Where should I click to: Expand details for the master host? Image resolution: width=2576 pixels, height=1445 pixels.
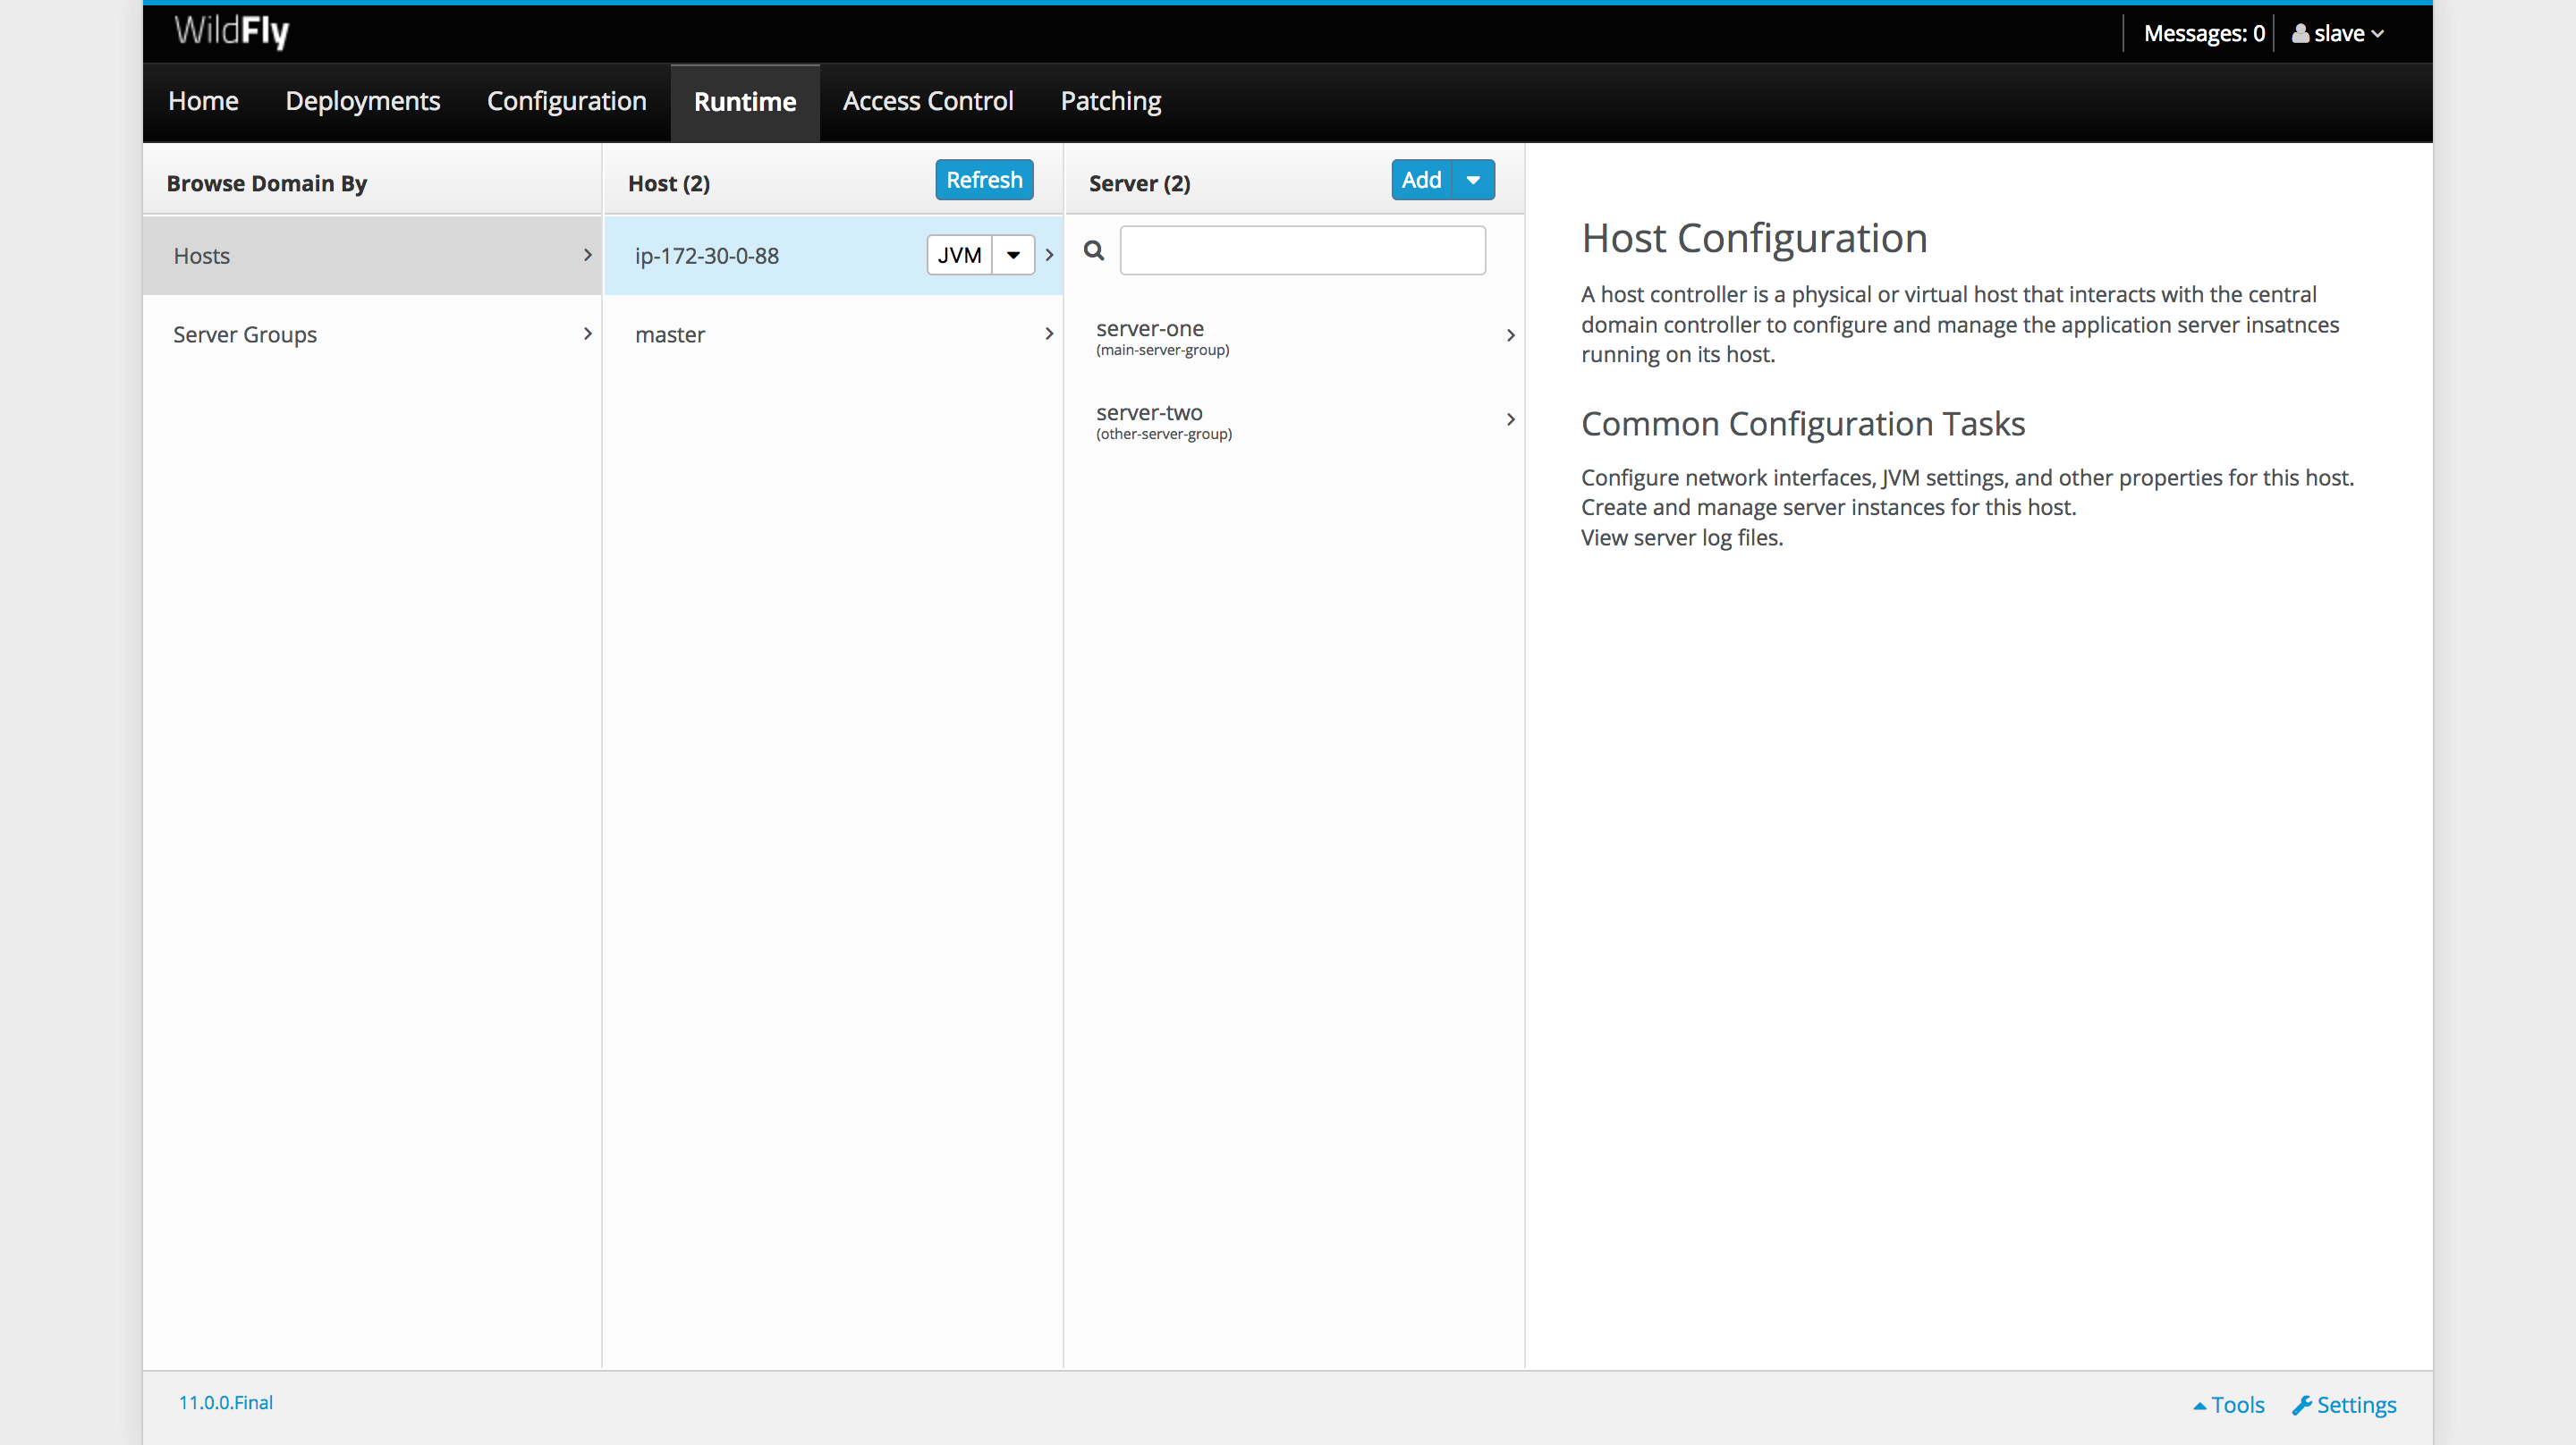tap(1048, 334)
